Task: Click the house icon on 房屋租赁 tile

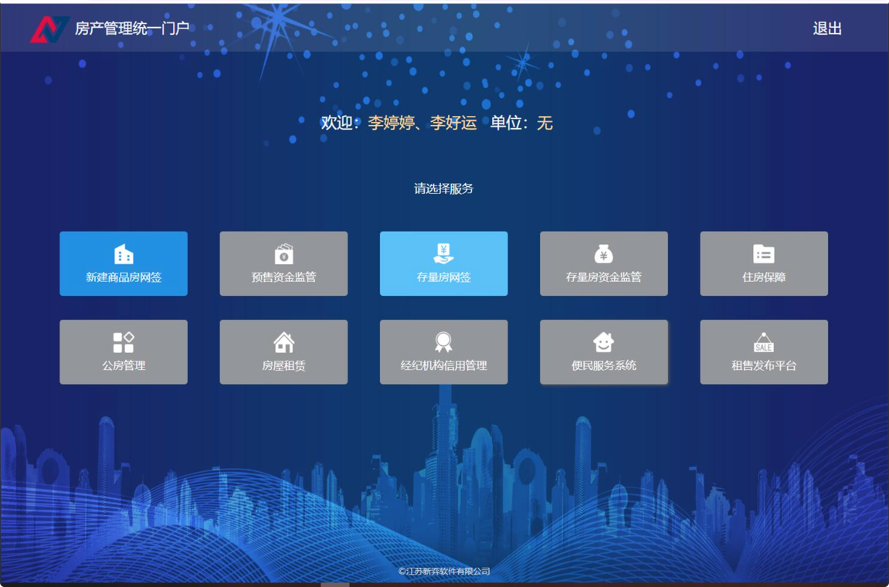Action: 284,342
